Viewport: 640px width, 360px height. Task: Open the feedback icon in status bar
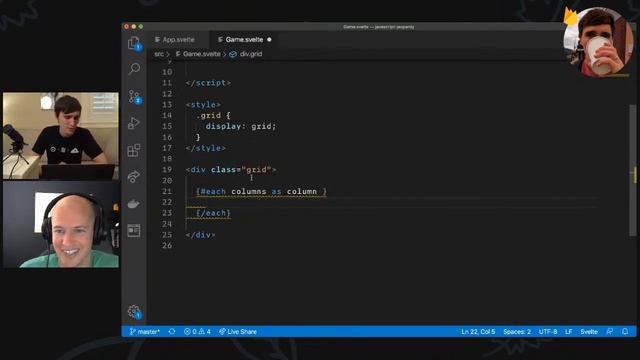click(x=609, y=331)
